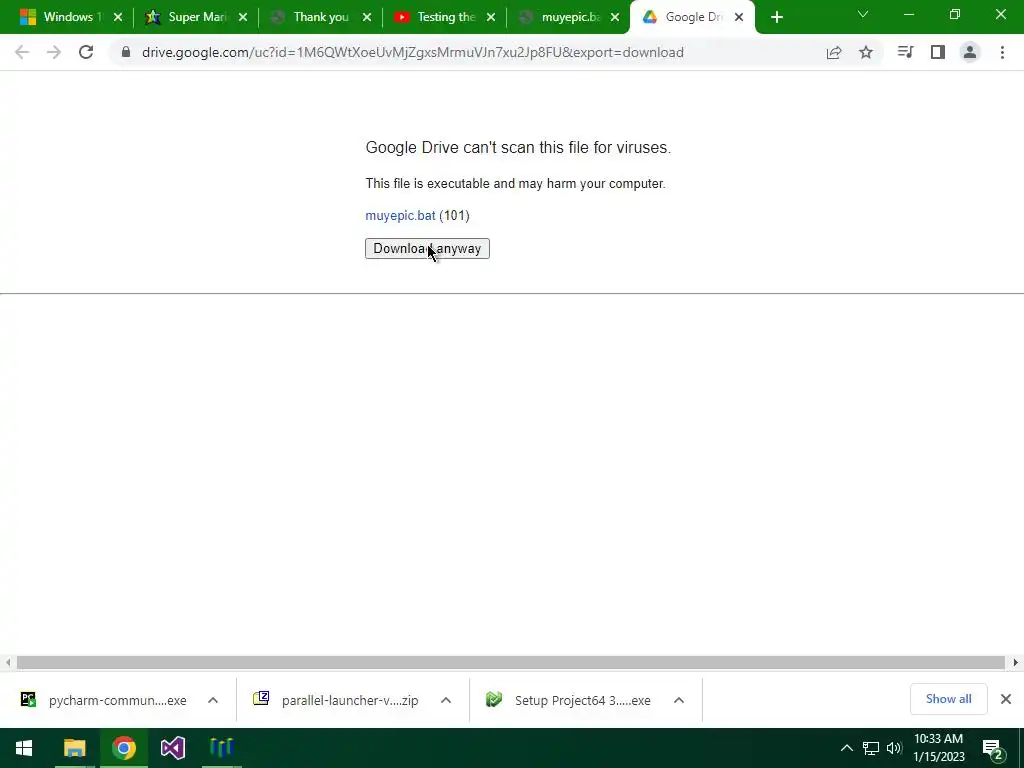The width and height of the screenshot is (1024, 768).
Task: Close the Thank you tab
Action: click(366, 18)
